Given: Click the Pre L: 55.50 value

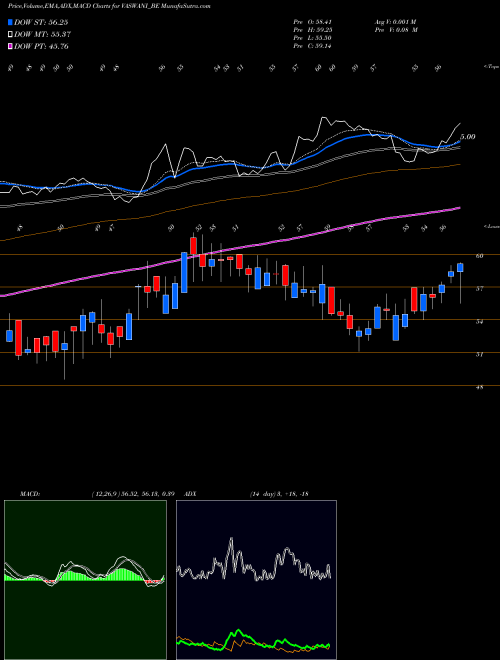Looking at the screenshot, I should click(313, 38).
